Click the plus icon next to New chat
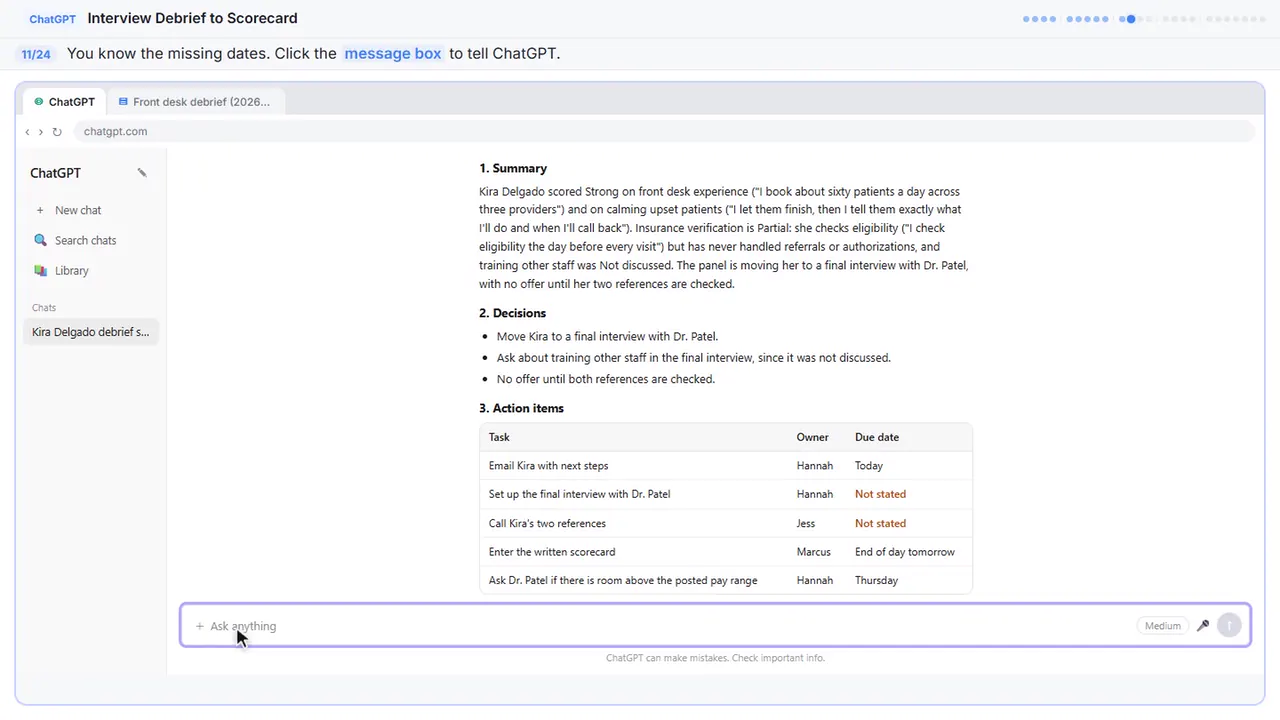 tap(40, 210)
